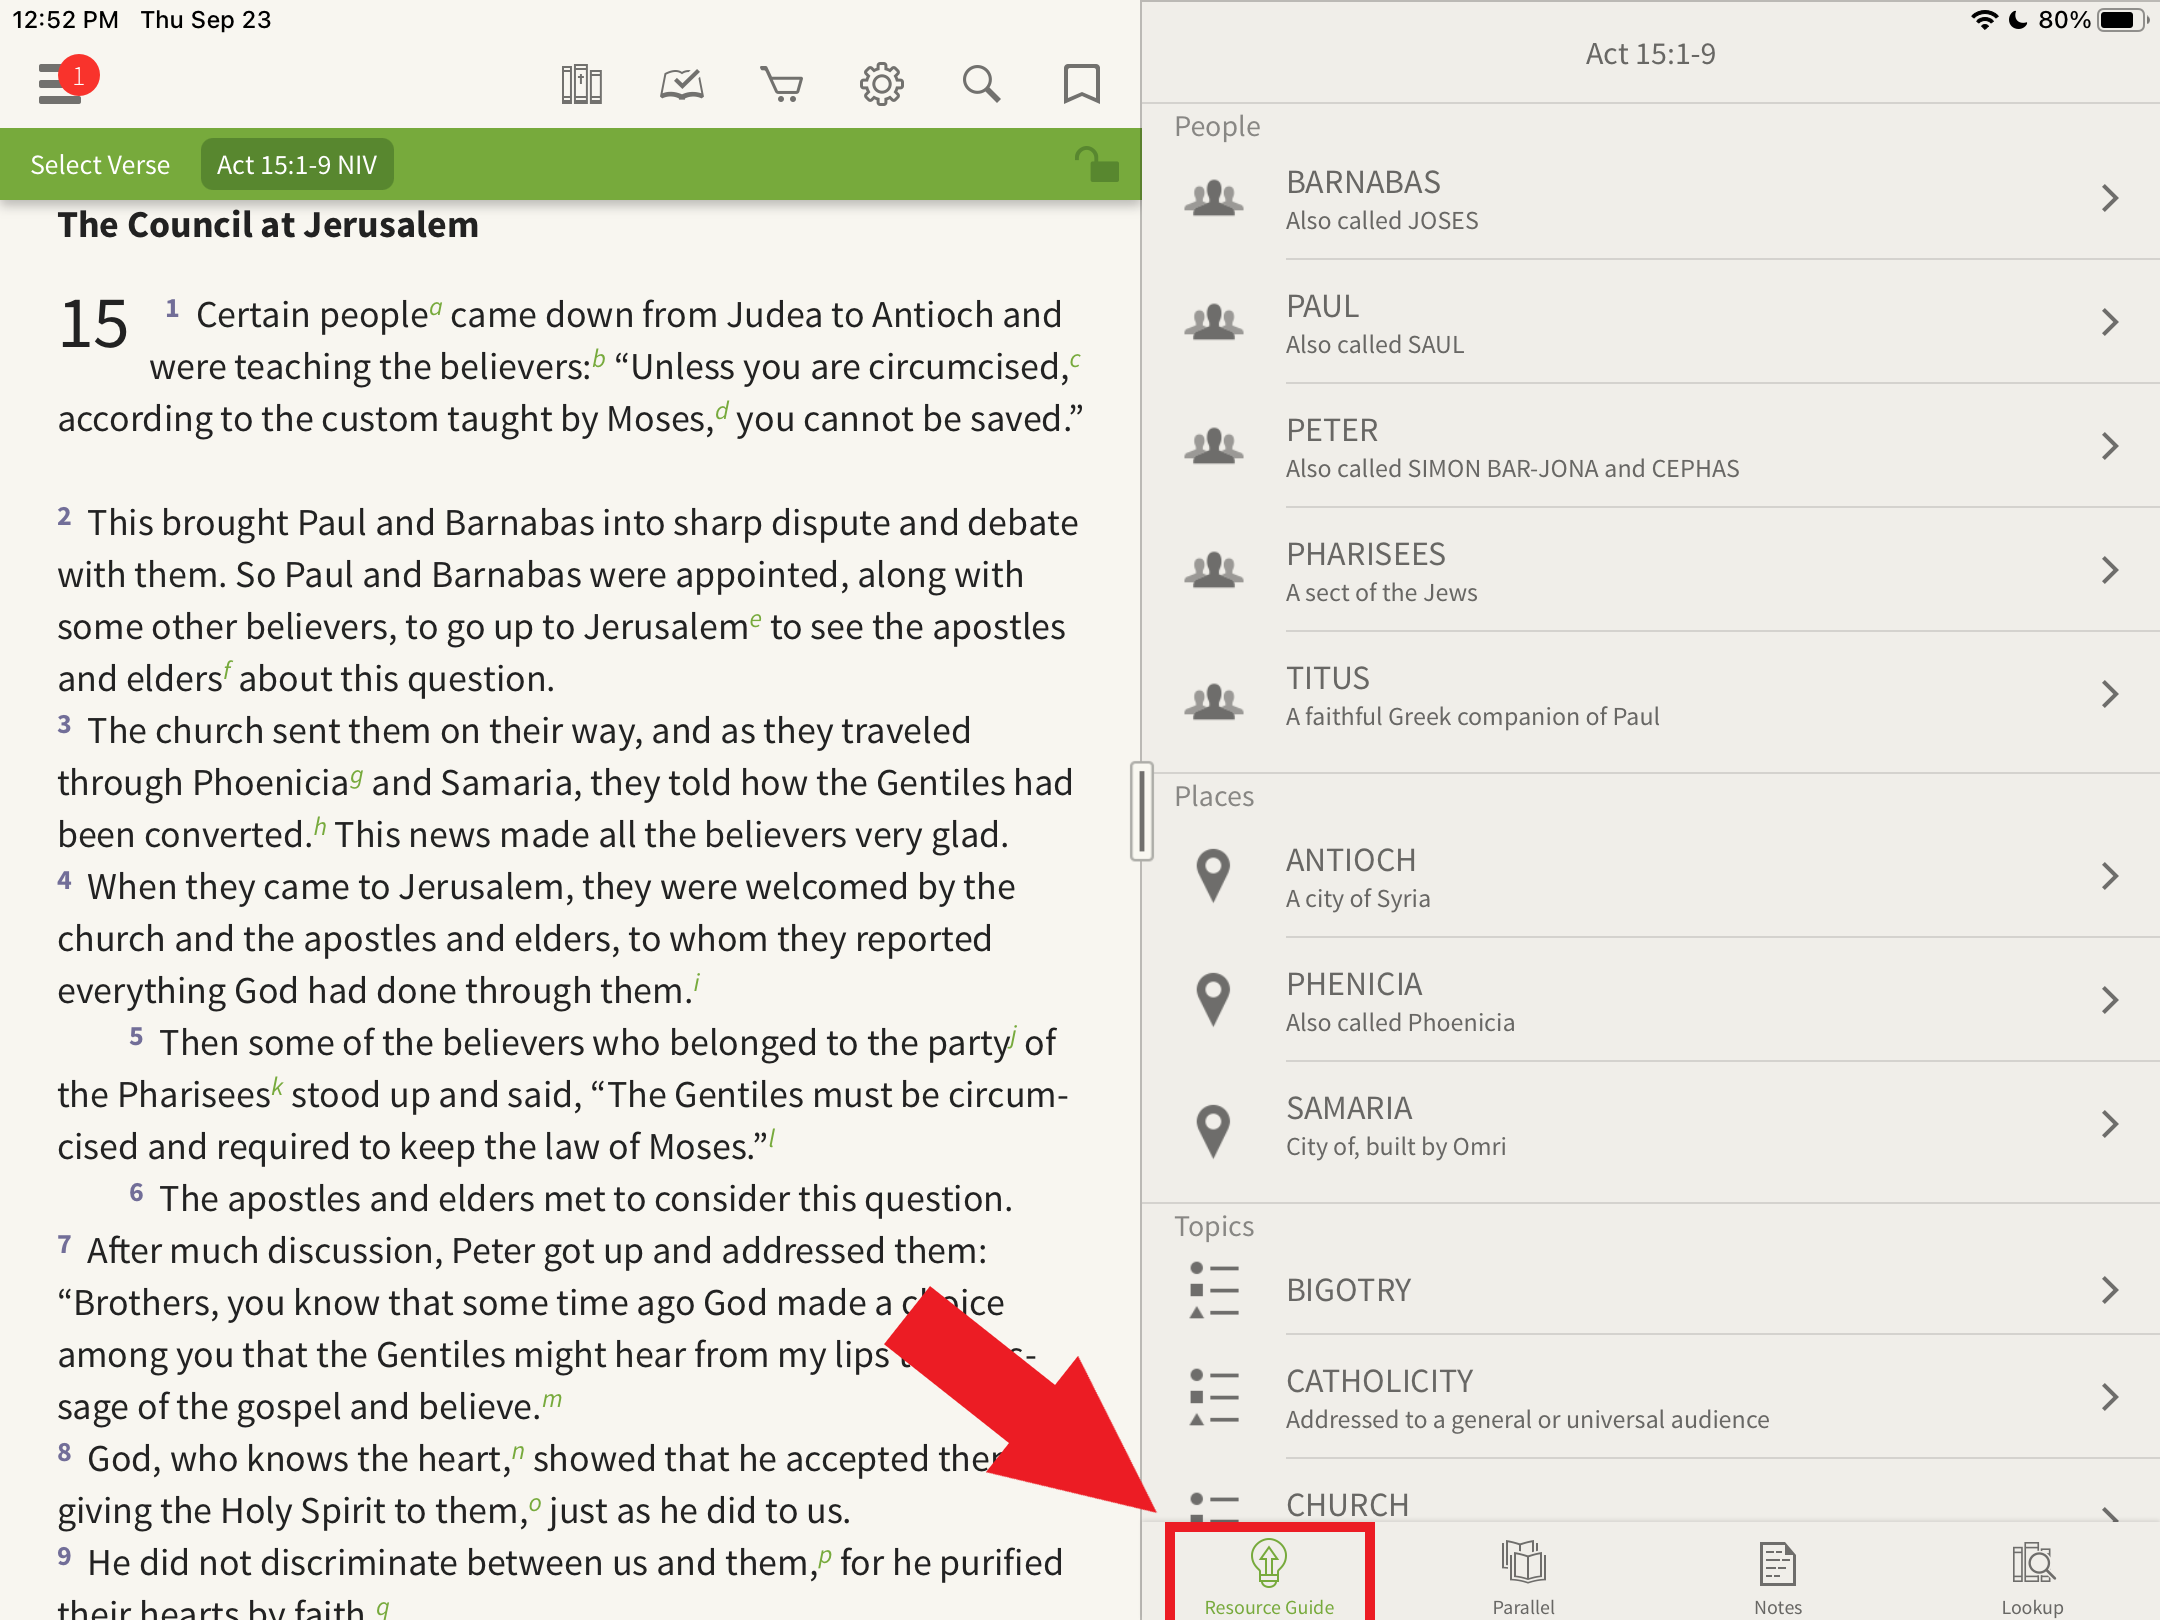The height and width of the screenshot is (1620, 2160).
Task: Open 'A city of Syria' subtitle
Action: (1358, 899)
